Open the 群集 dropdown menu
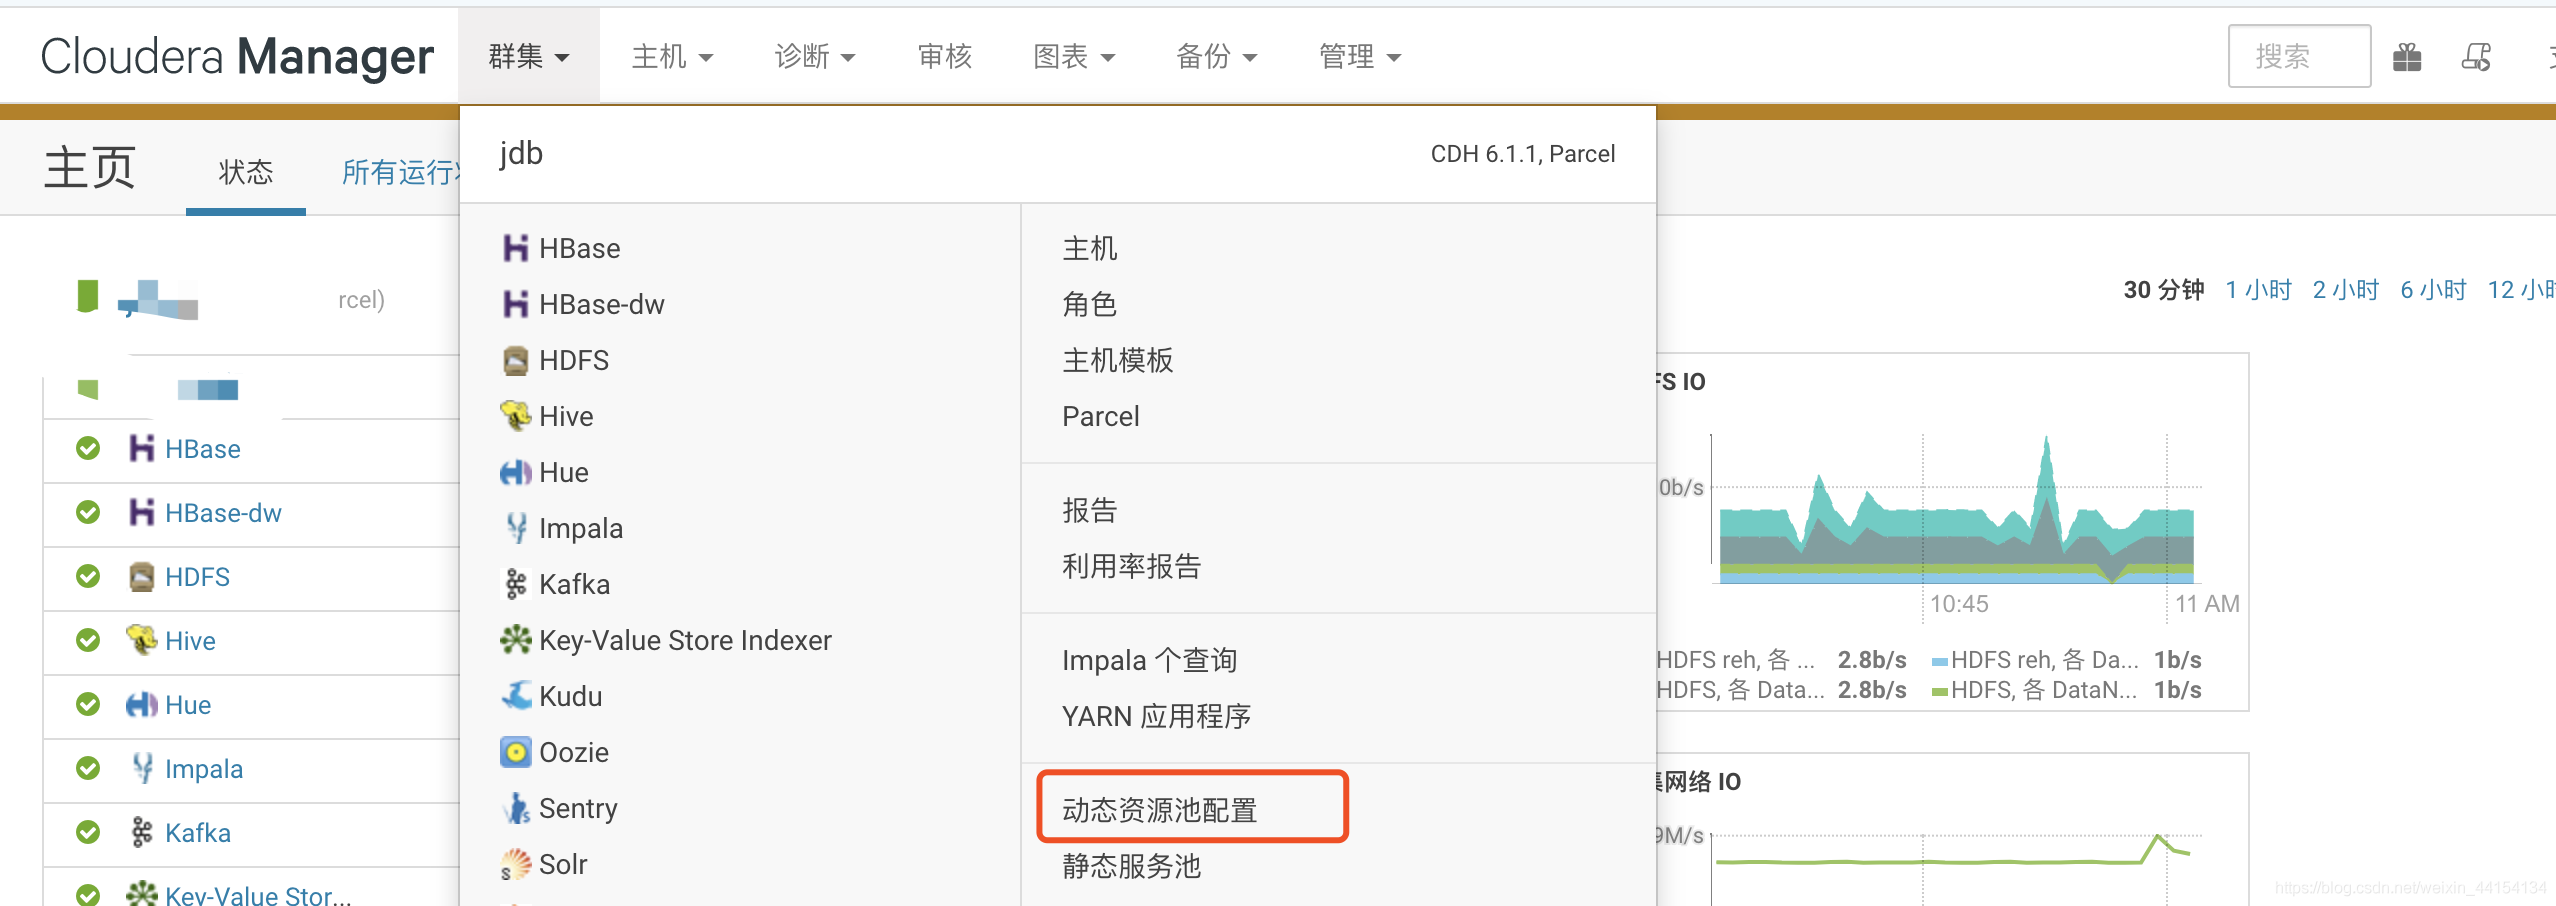 click(x=529, y=56)
